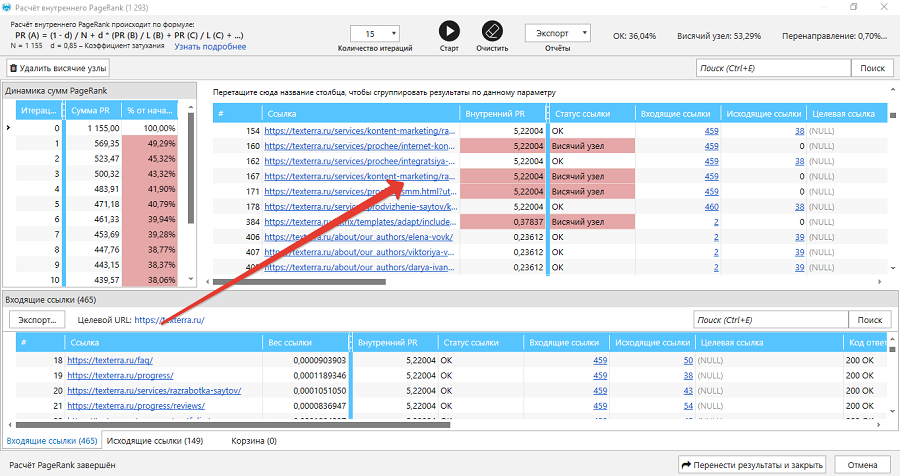Click the Очистить eraser icon
This screenshot has width=900, height=476.
[492, 30]
